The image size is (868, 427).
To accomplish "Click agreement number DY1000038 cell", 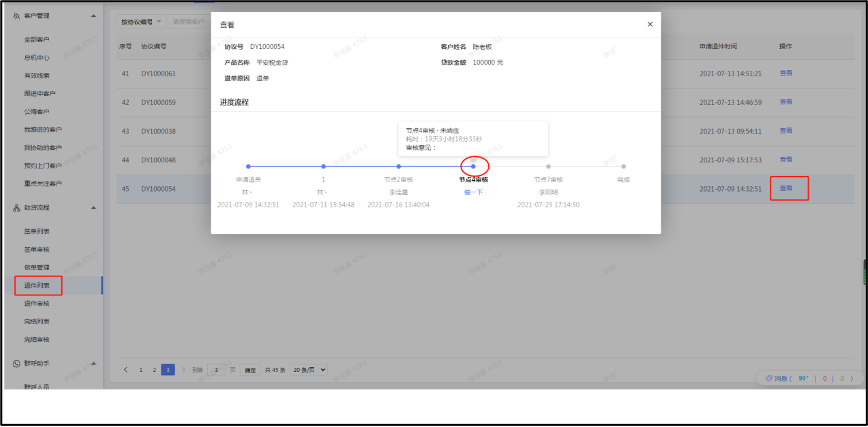I will pyautogui.click(x=158, y=131).
